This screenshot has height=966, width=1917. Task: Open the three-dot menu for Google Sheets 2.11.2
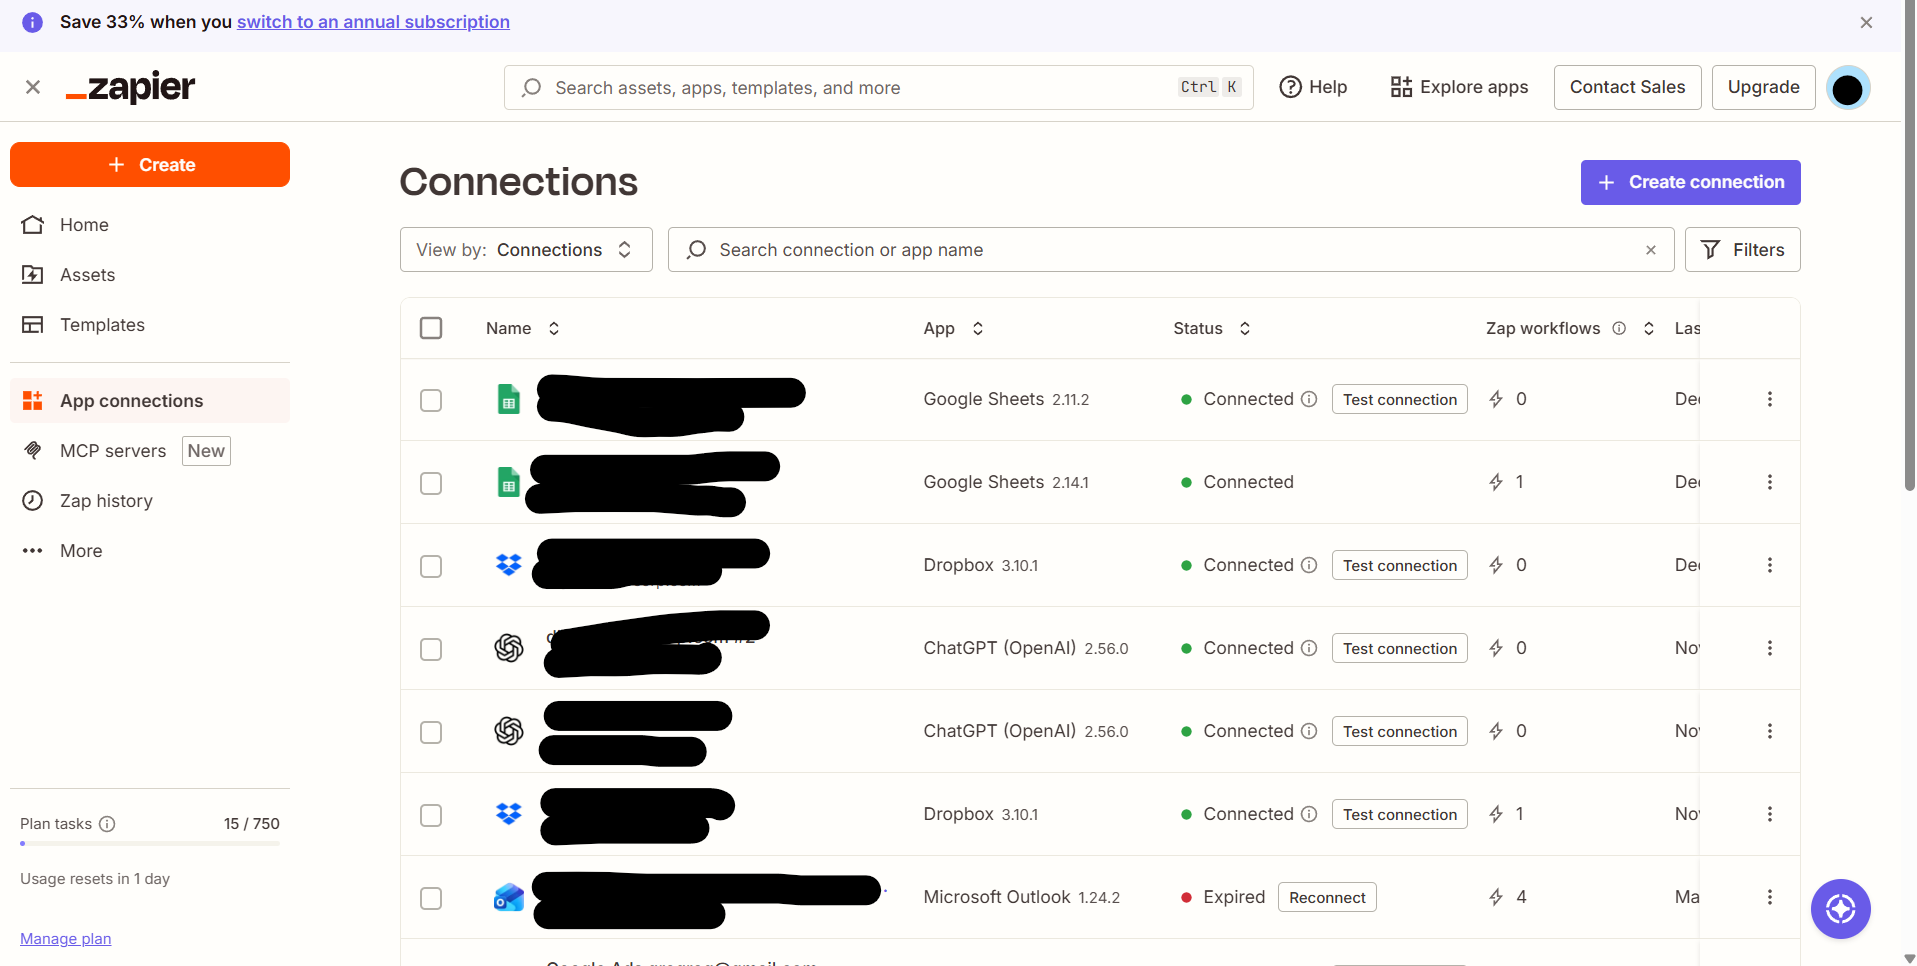[x=1770, y=399]
